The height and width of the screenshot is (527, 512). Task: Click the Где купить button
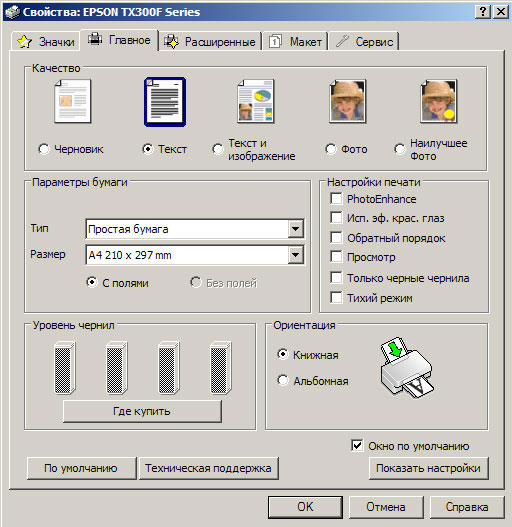(x=142, y=411)
